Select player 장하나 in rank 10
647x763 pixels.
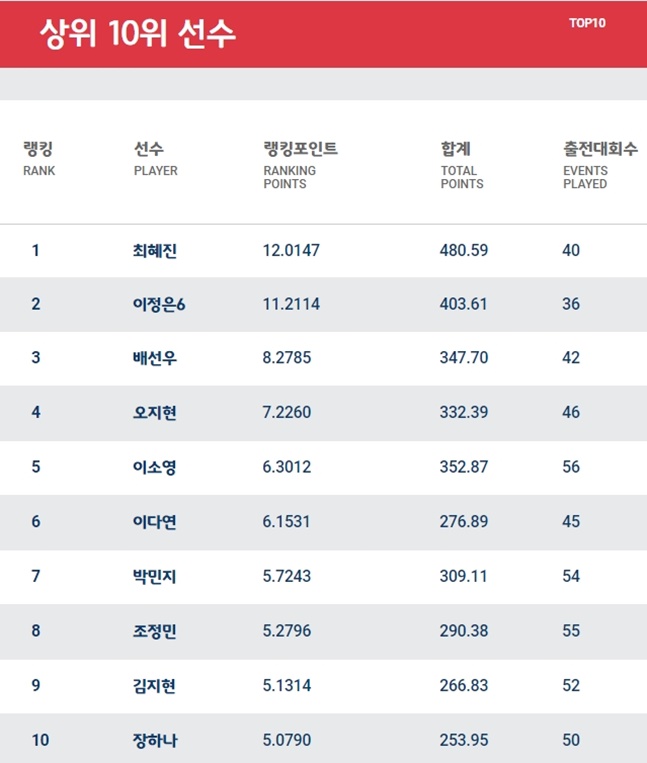(155, 740)
